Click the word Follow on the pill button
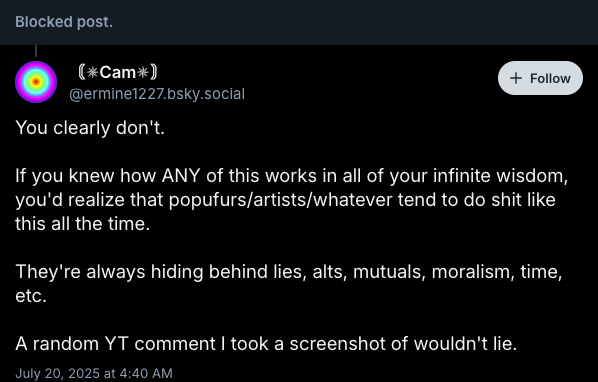The image size is (598, 382). point(550,79)
